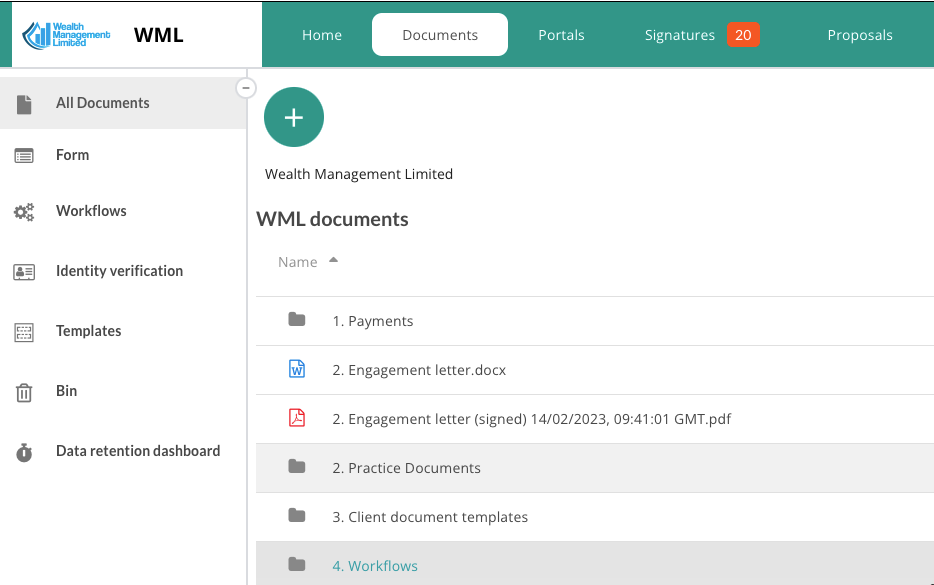Image resolution: width=934 pixels, height=585 pixels.
Task: Select Home in the top navigation
Action: pos(321,34)
